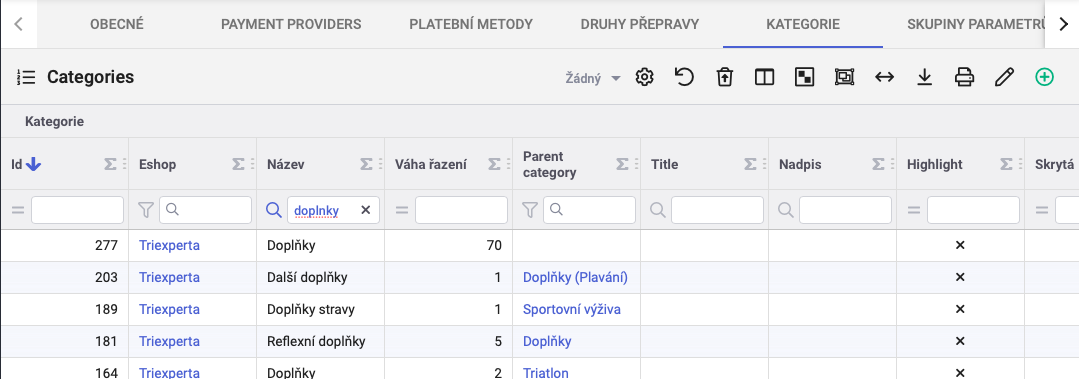Click sigma icon in Highlight column

click(1005, 164)
